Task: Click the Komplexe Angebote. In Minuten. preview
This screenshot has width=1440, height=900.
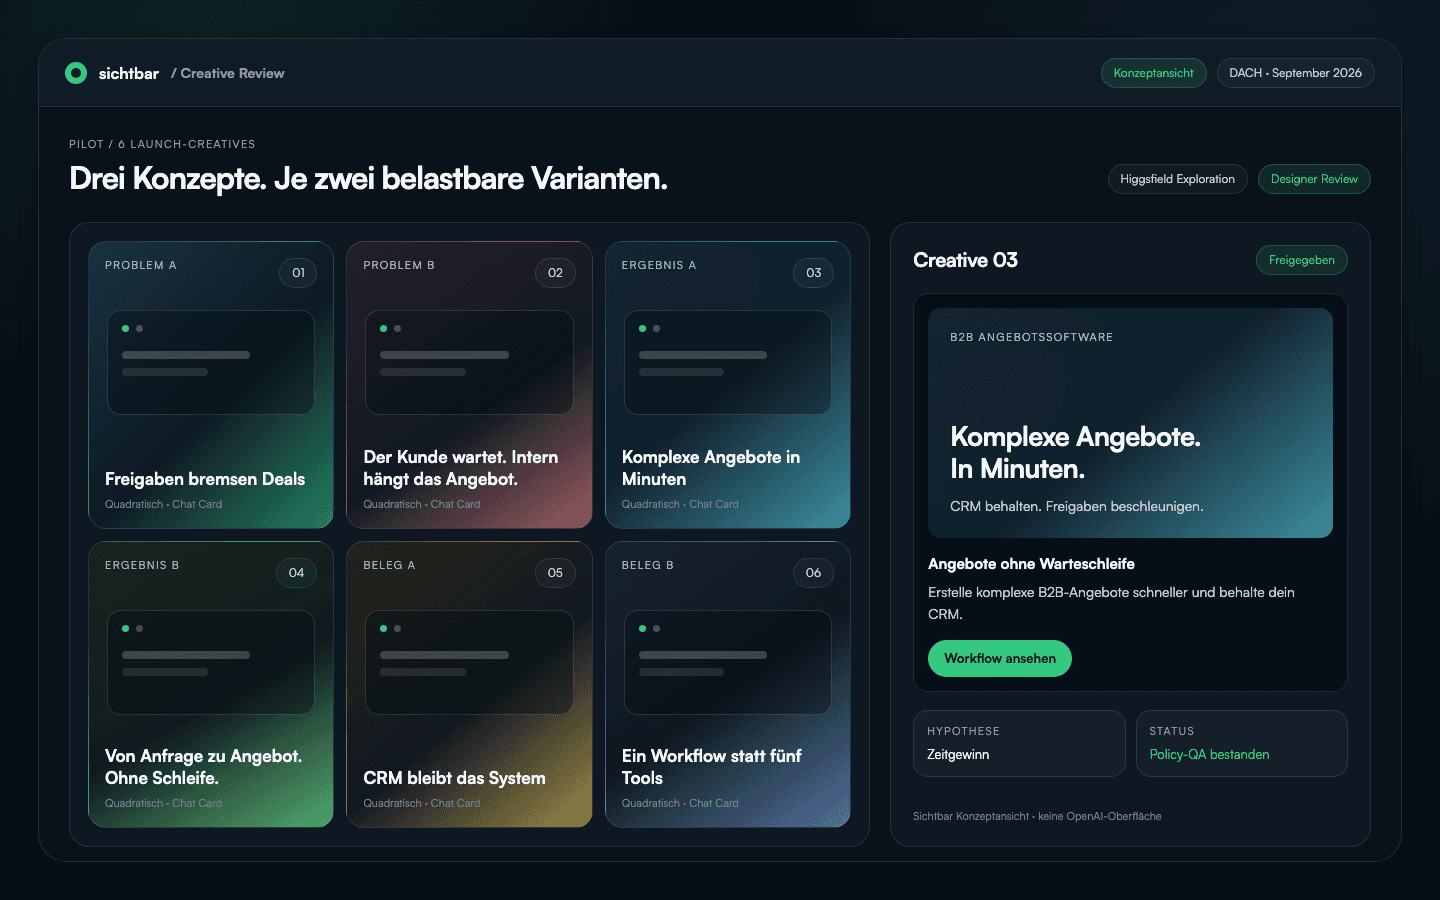Action: pos(1130,423)
